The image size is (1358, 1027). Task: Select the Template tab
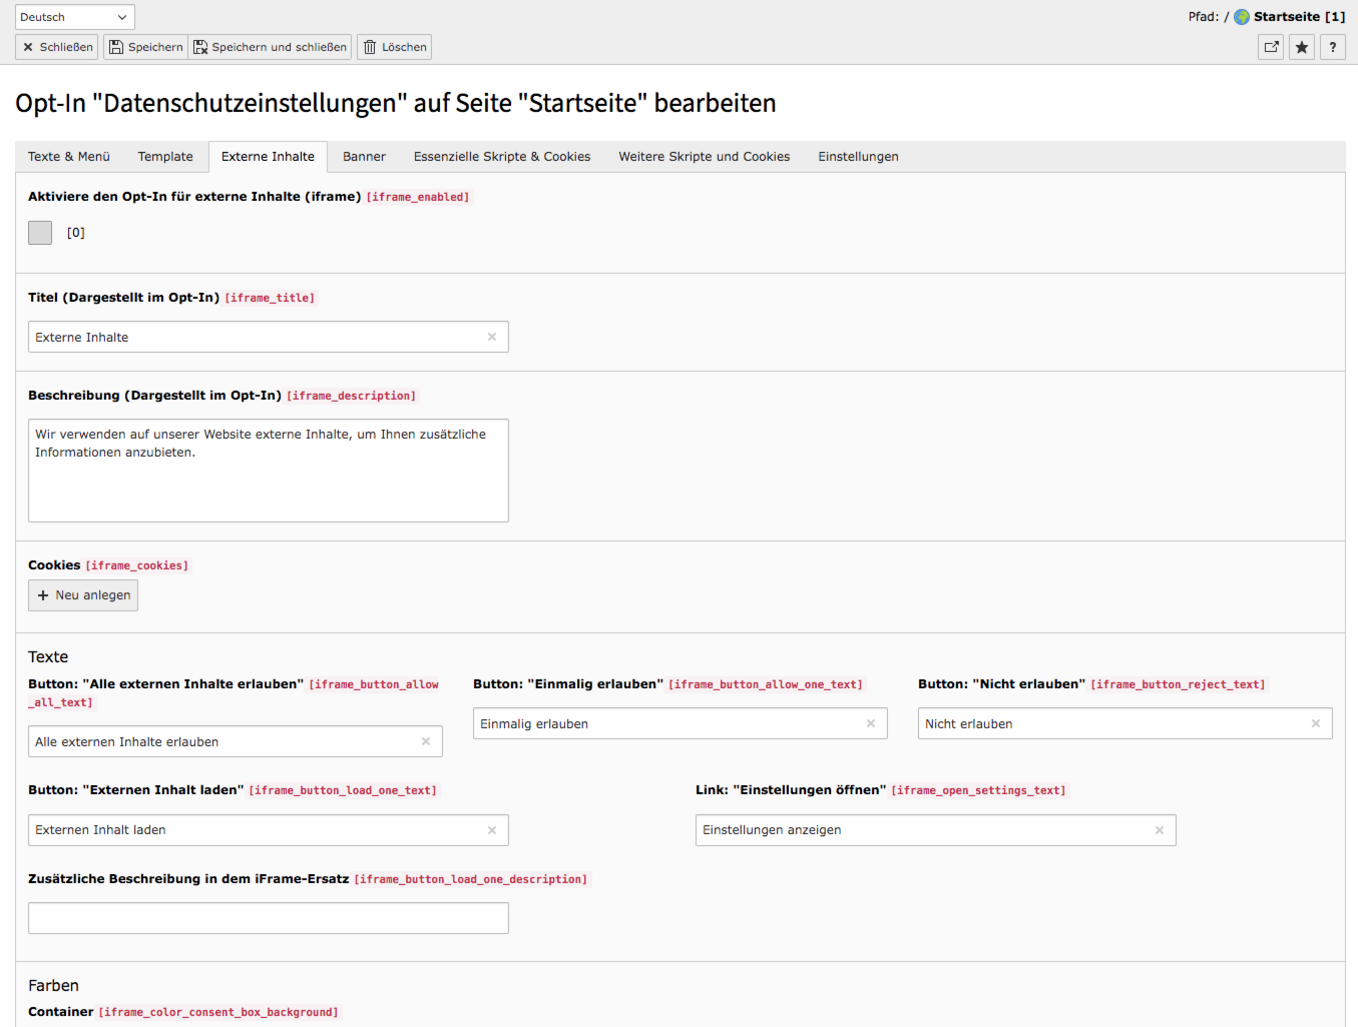pyautogui.click(x=165, y=157)
